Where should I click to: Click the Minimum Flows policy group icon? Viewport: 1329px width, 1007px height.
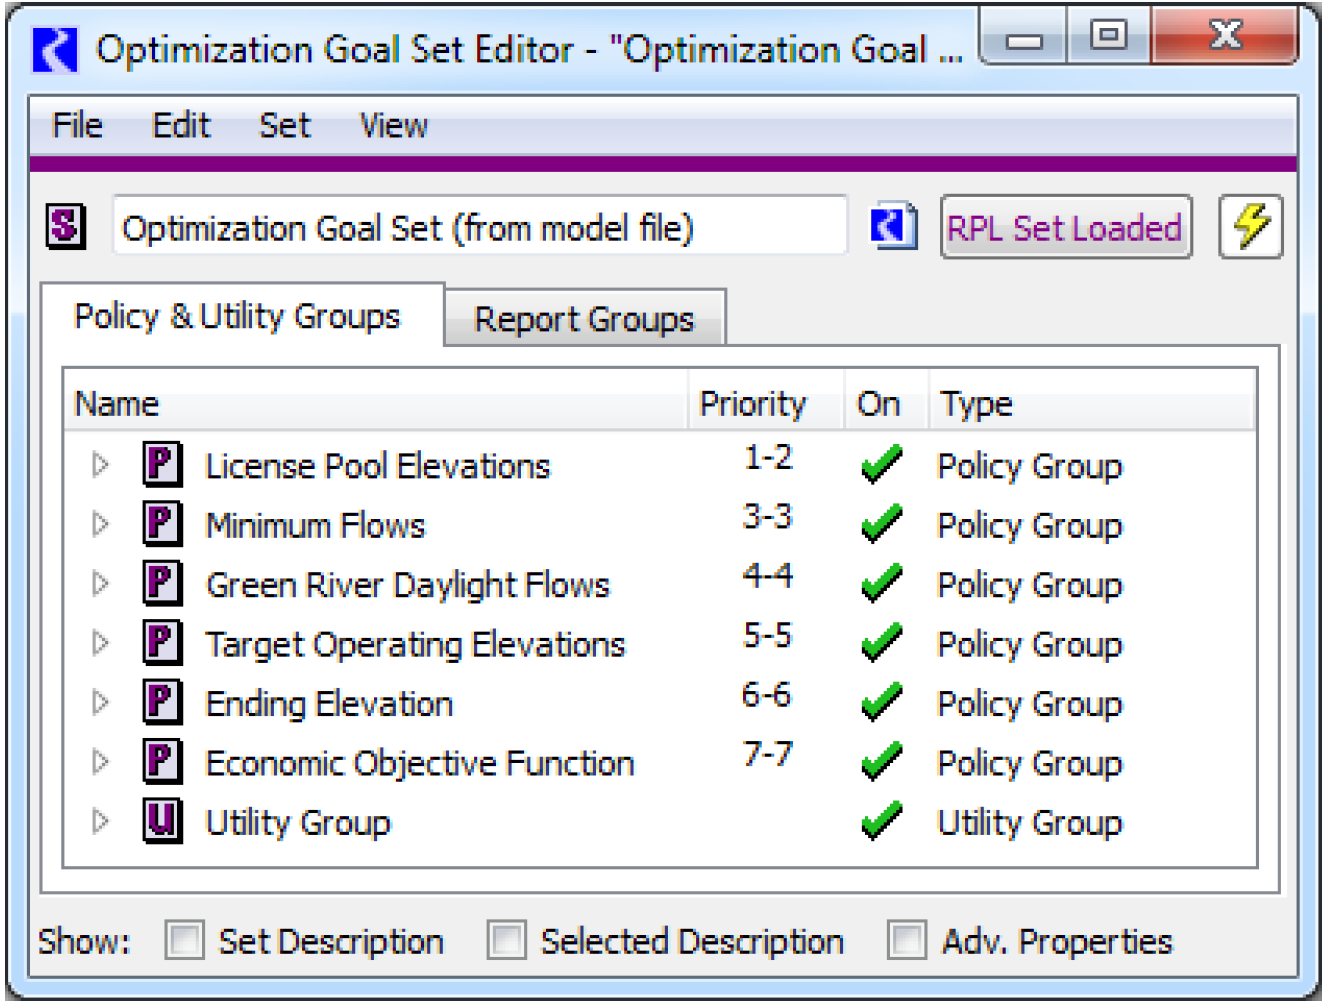162,524
